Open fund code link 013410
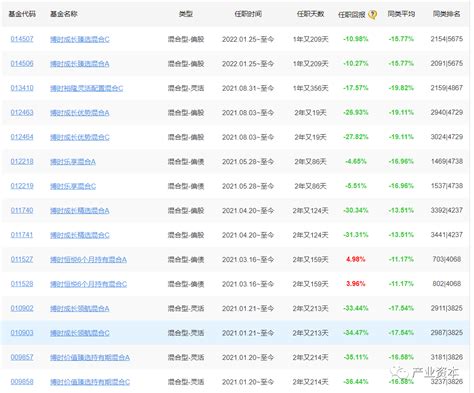 coord(22,88)
